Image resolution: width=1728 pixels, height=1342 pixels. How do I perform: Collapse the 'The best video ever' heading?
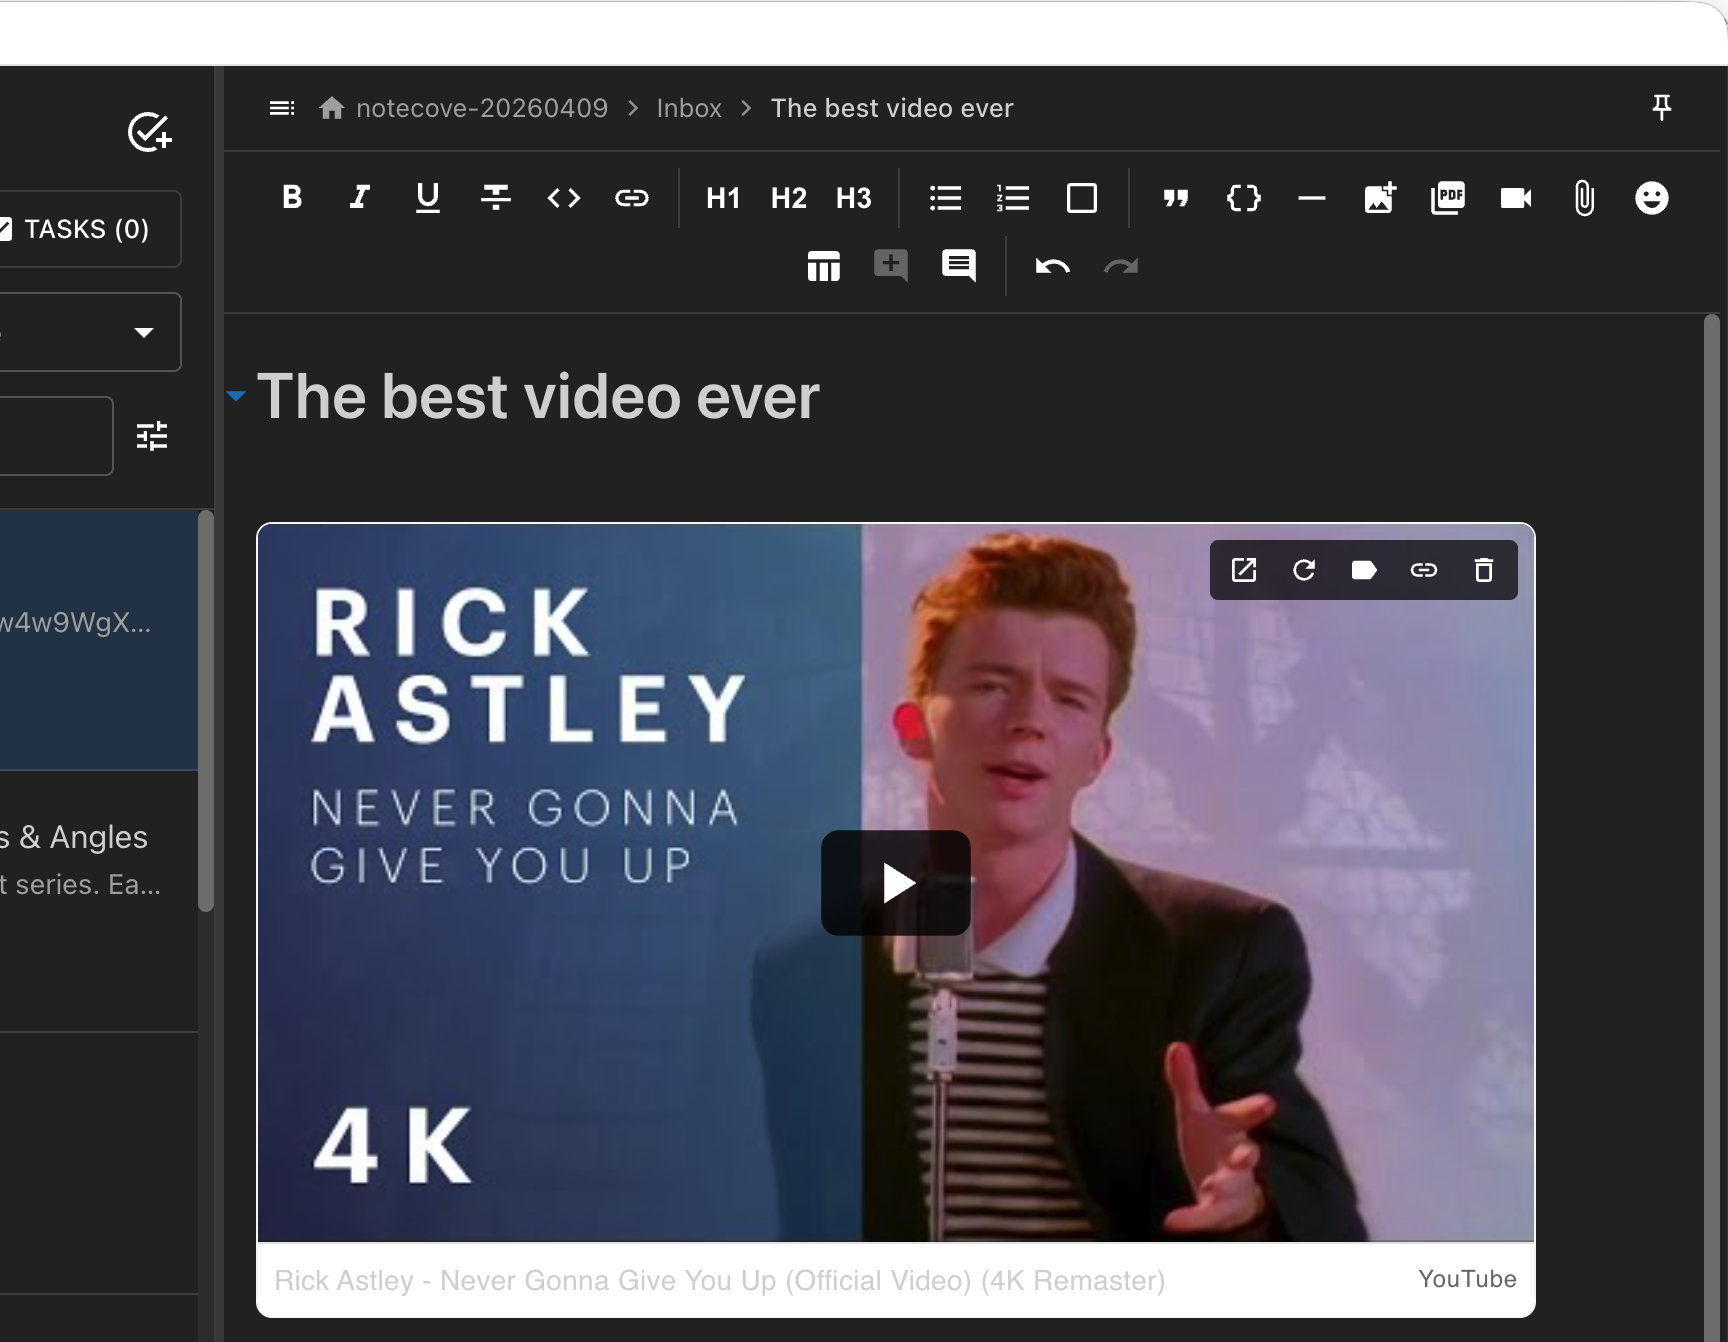tap(236, 396)
